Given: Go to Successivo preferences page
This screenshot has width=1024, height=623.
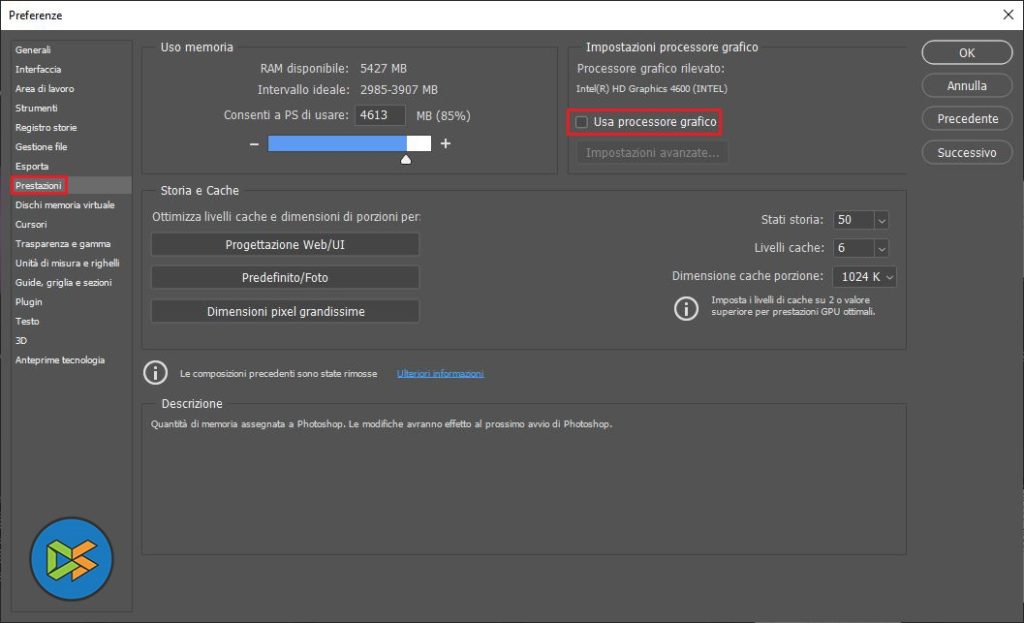Looking at the screenshot, I should click(966, 153).
